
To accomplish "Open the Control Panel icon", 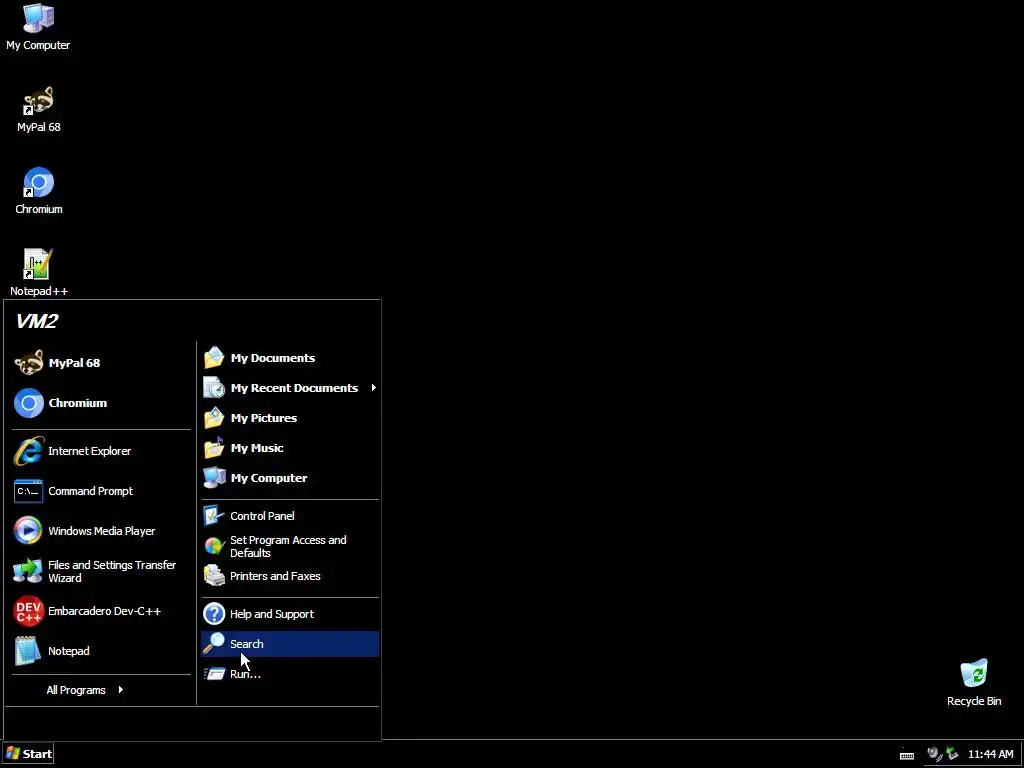I will tap(214, 516).
